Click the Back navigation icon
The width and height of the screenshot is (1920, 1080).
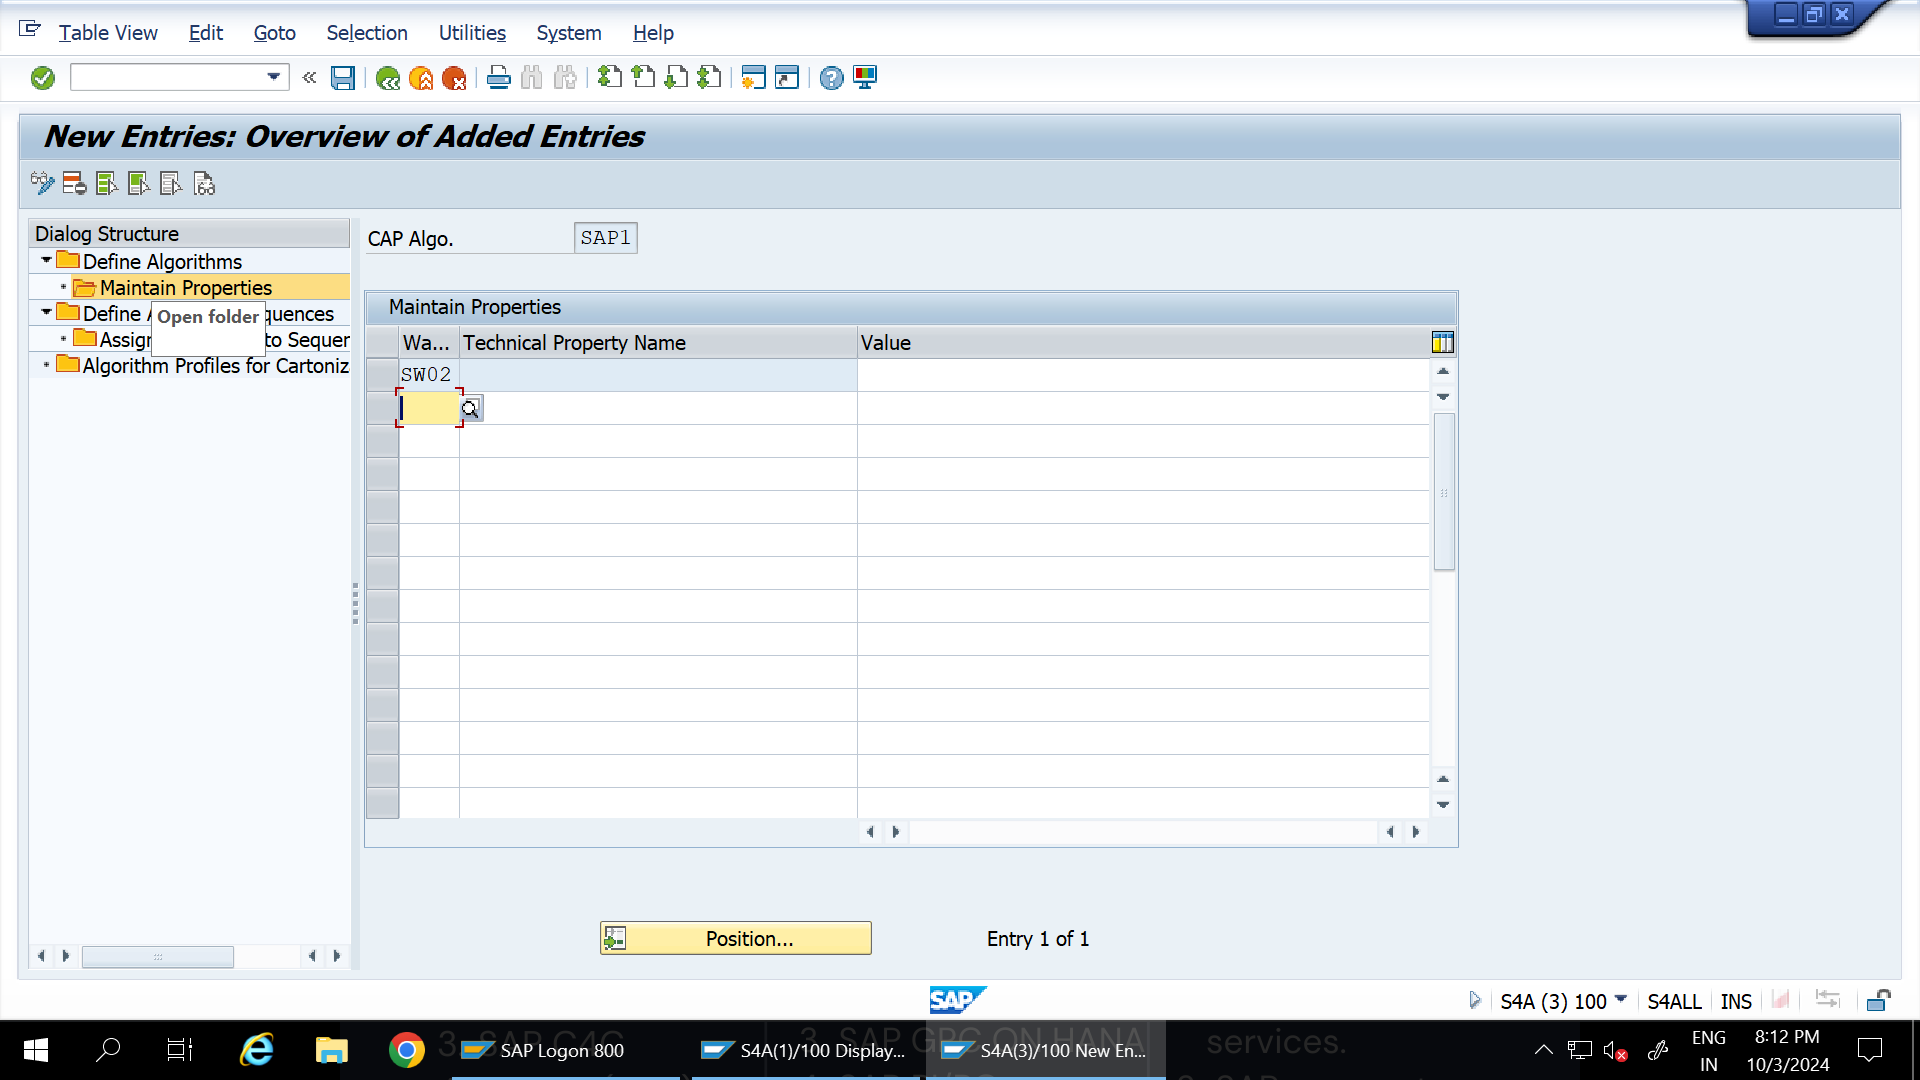point(389,77)
